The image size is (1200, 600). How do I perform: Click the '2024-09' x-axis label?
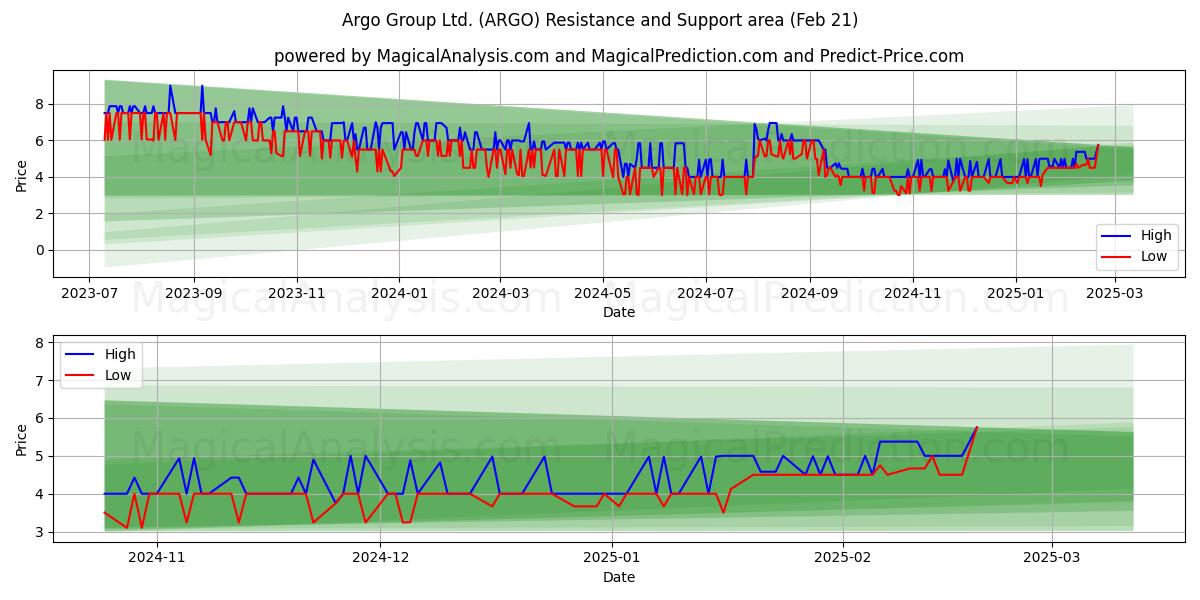[x=809, y=294]
